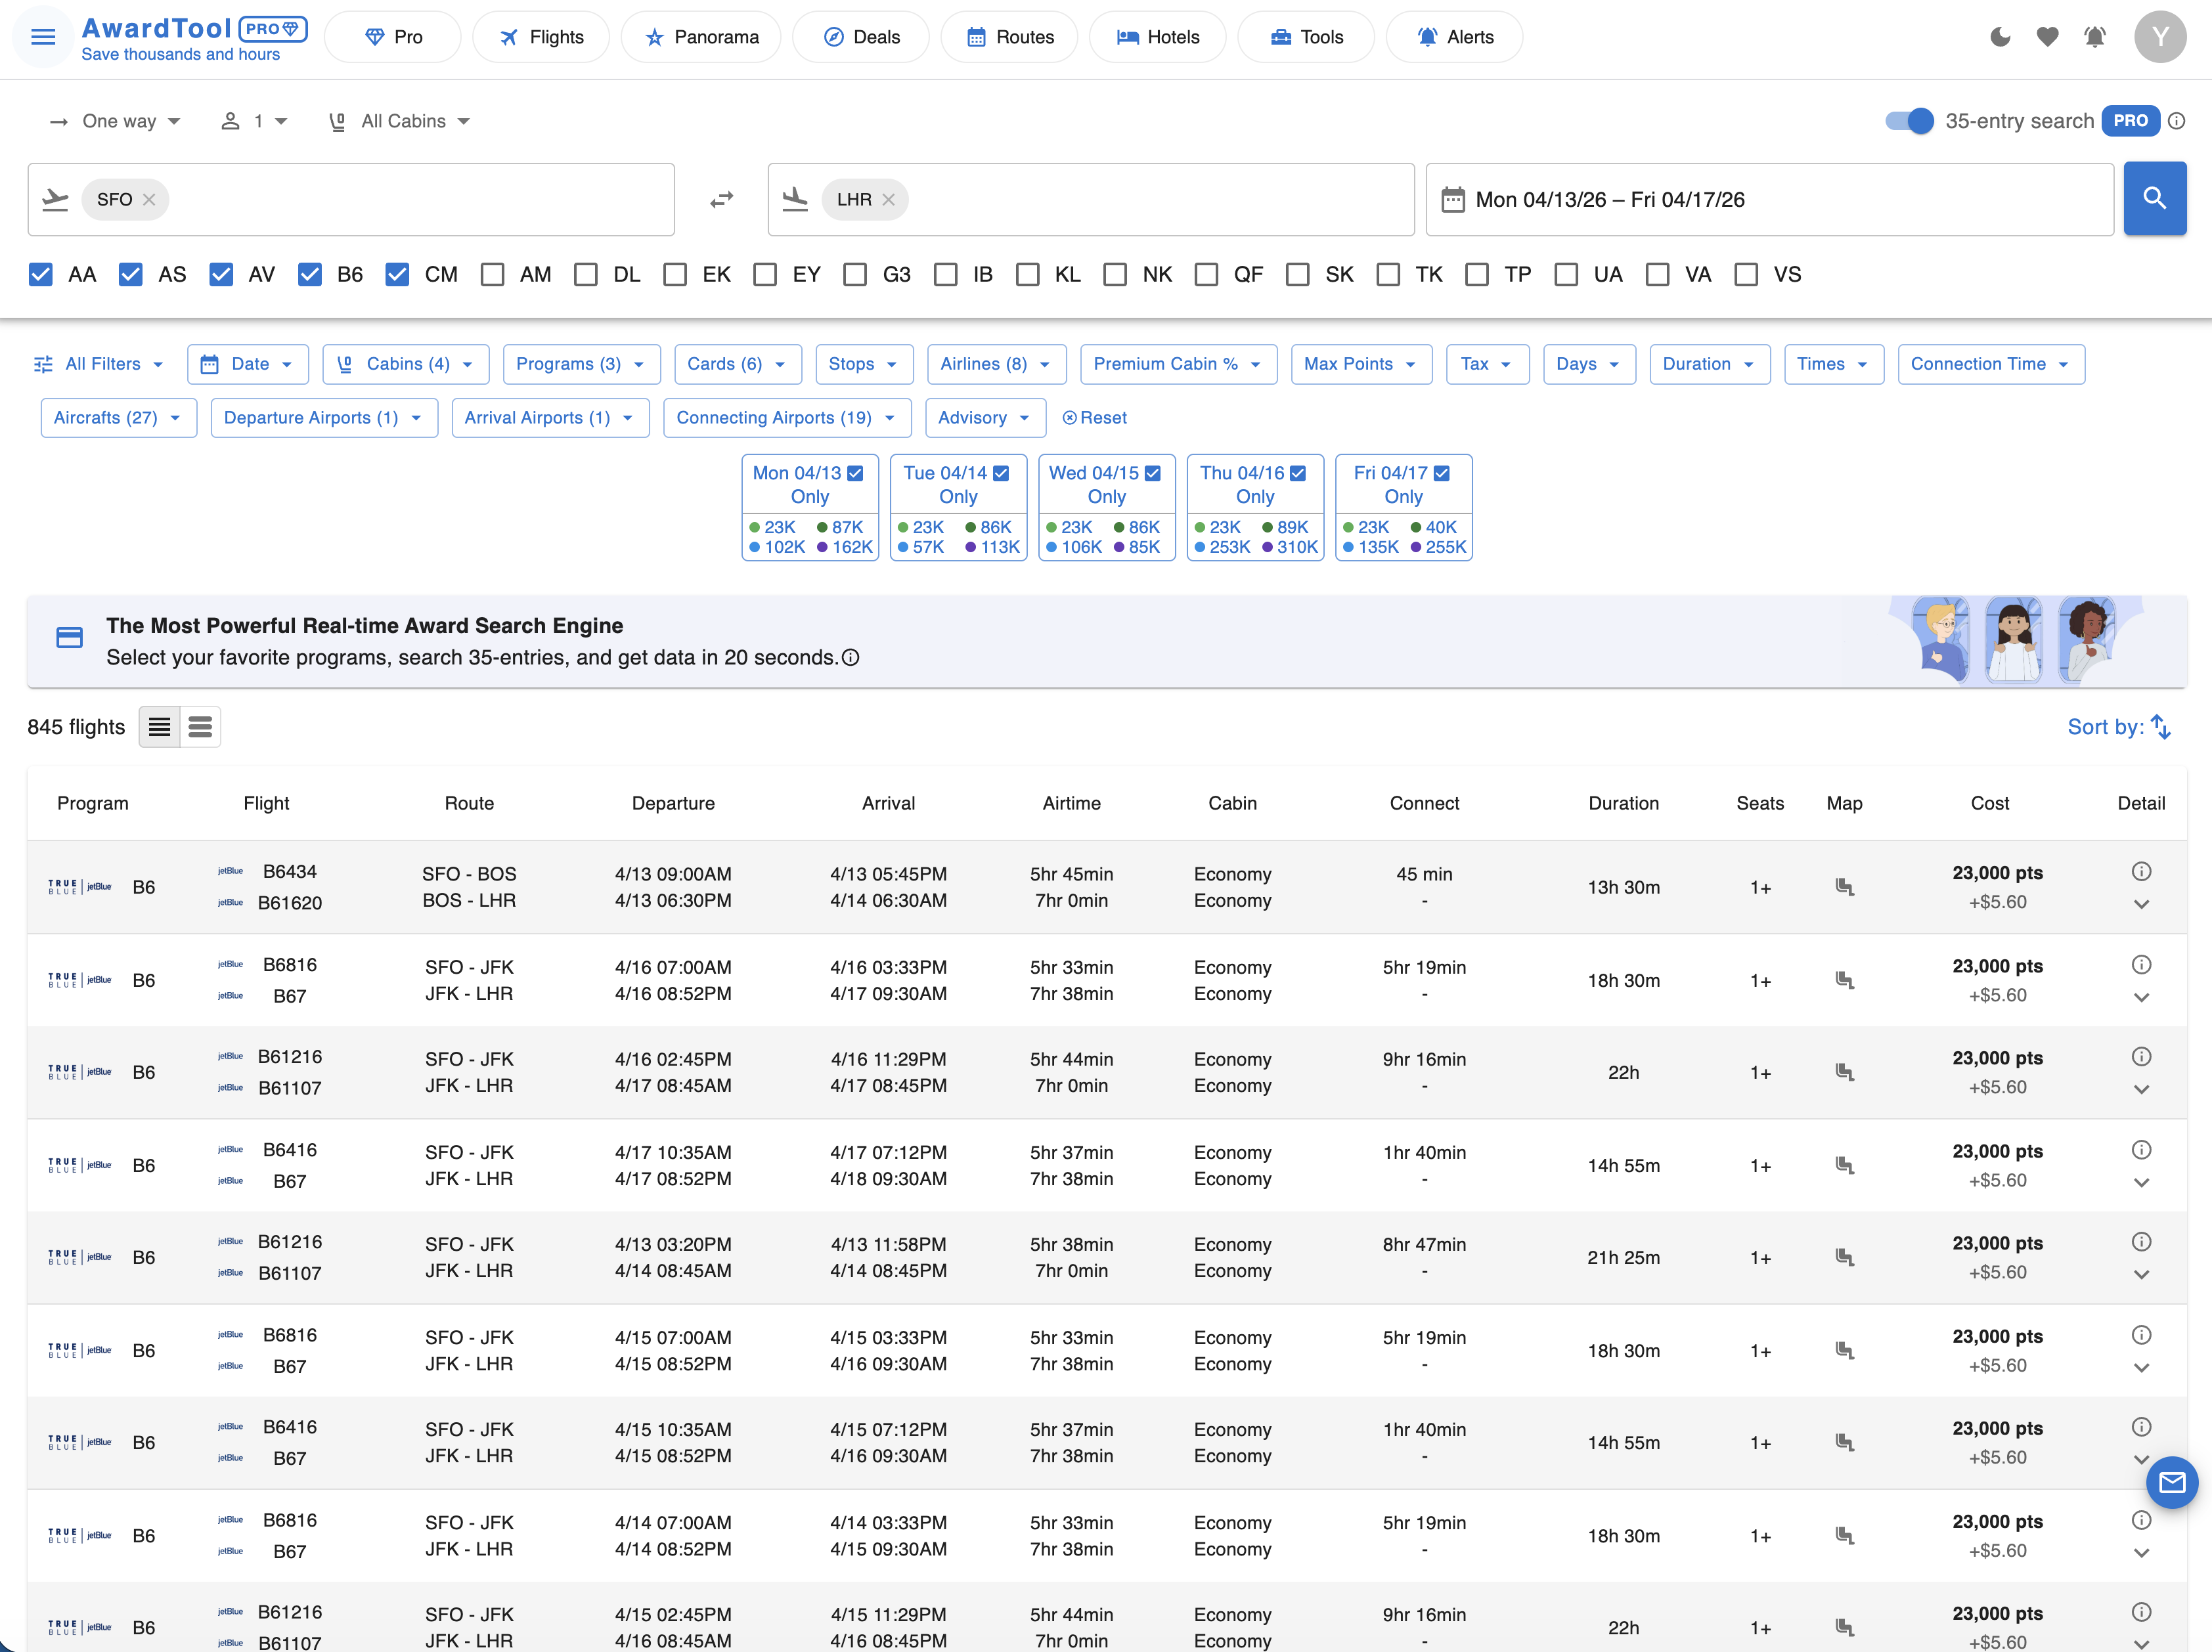Viewport: 2212px width, 1652px height.
Task: Open the Deals nav tab
Action: [x=861, y=37]
